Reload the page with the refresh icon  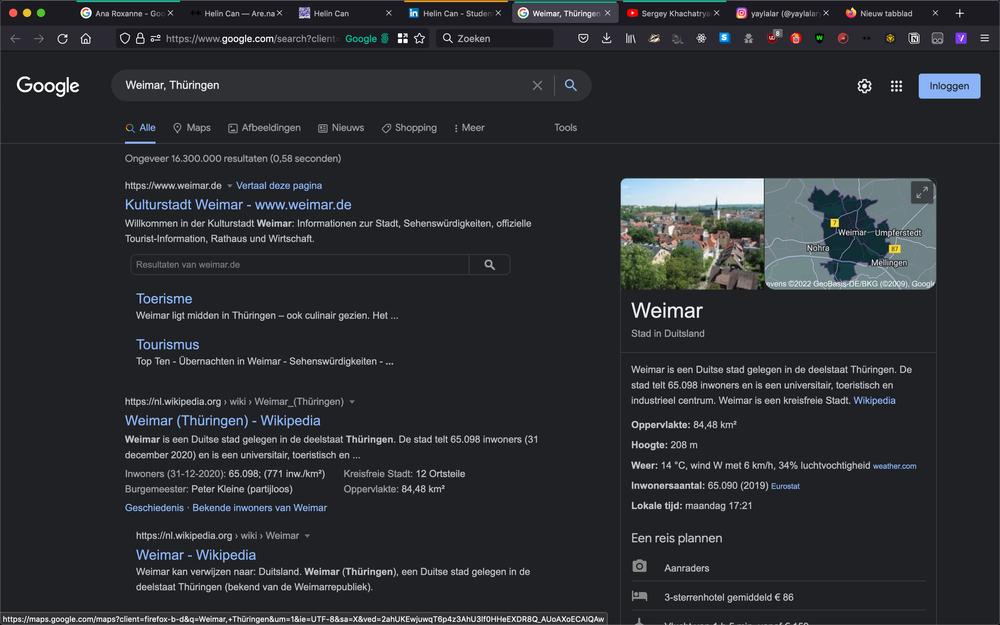[62, 39]
